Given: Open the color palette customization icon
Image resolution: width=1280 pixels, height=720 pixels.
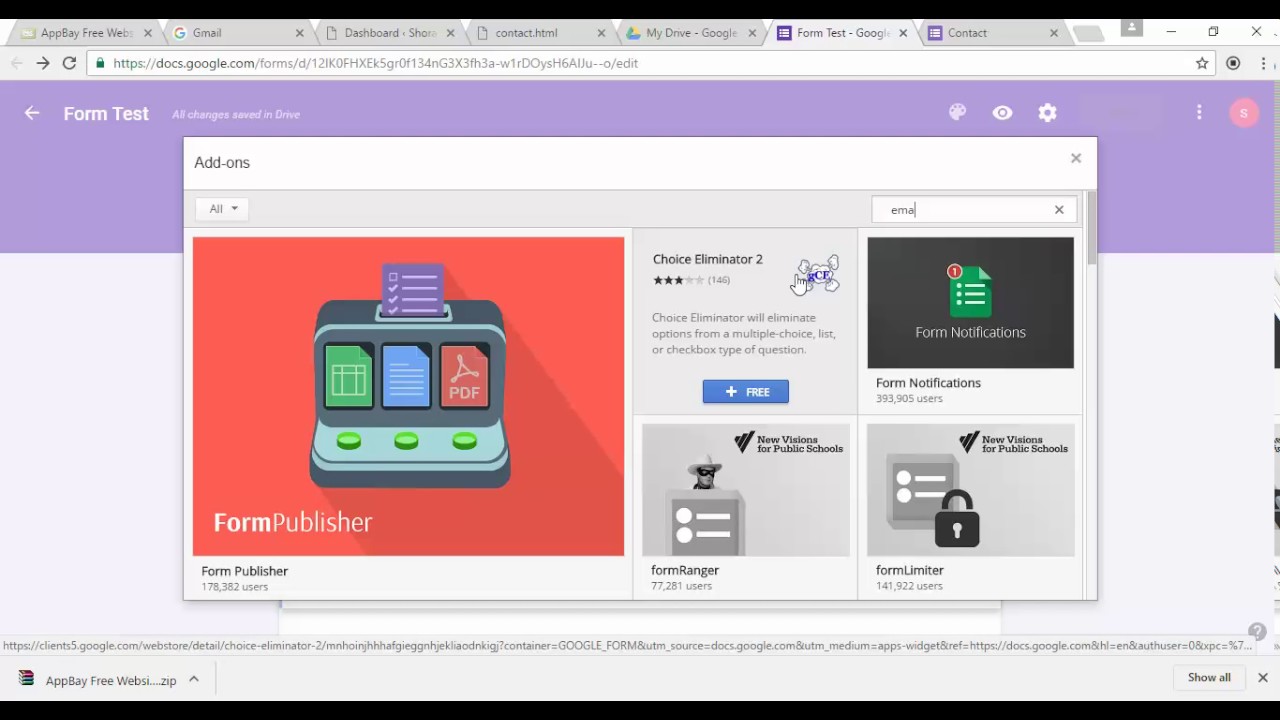Looking at the screenshot, I should click(957, 113).
